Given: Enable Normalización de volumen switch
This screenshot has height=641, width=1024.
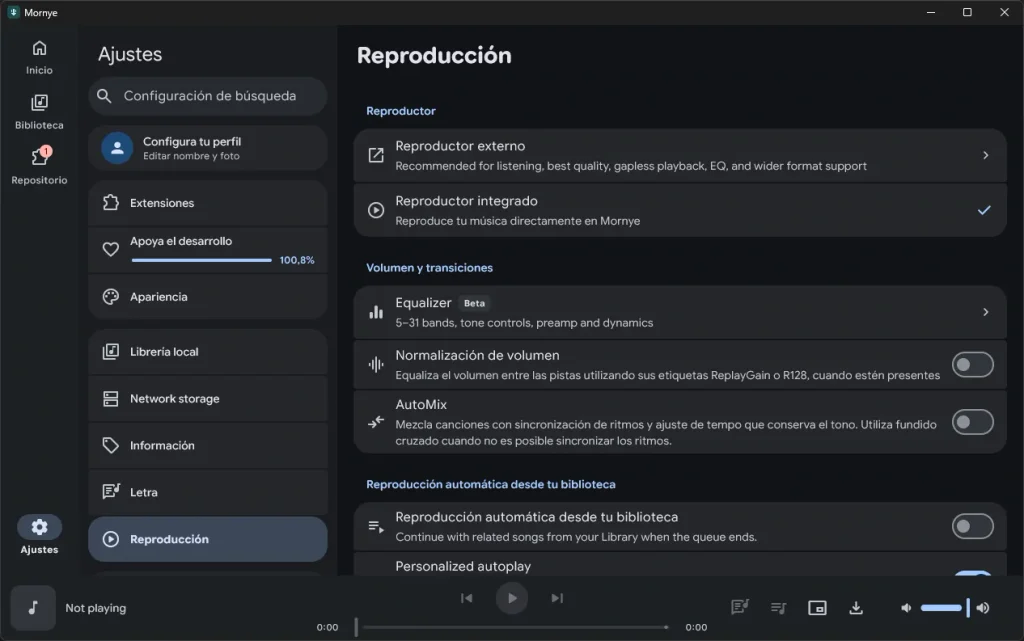Looking at the screenshot, I should (x=972, y=365).
